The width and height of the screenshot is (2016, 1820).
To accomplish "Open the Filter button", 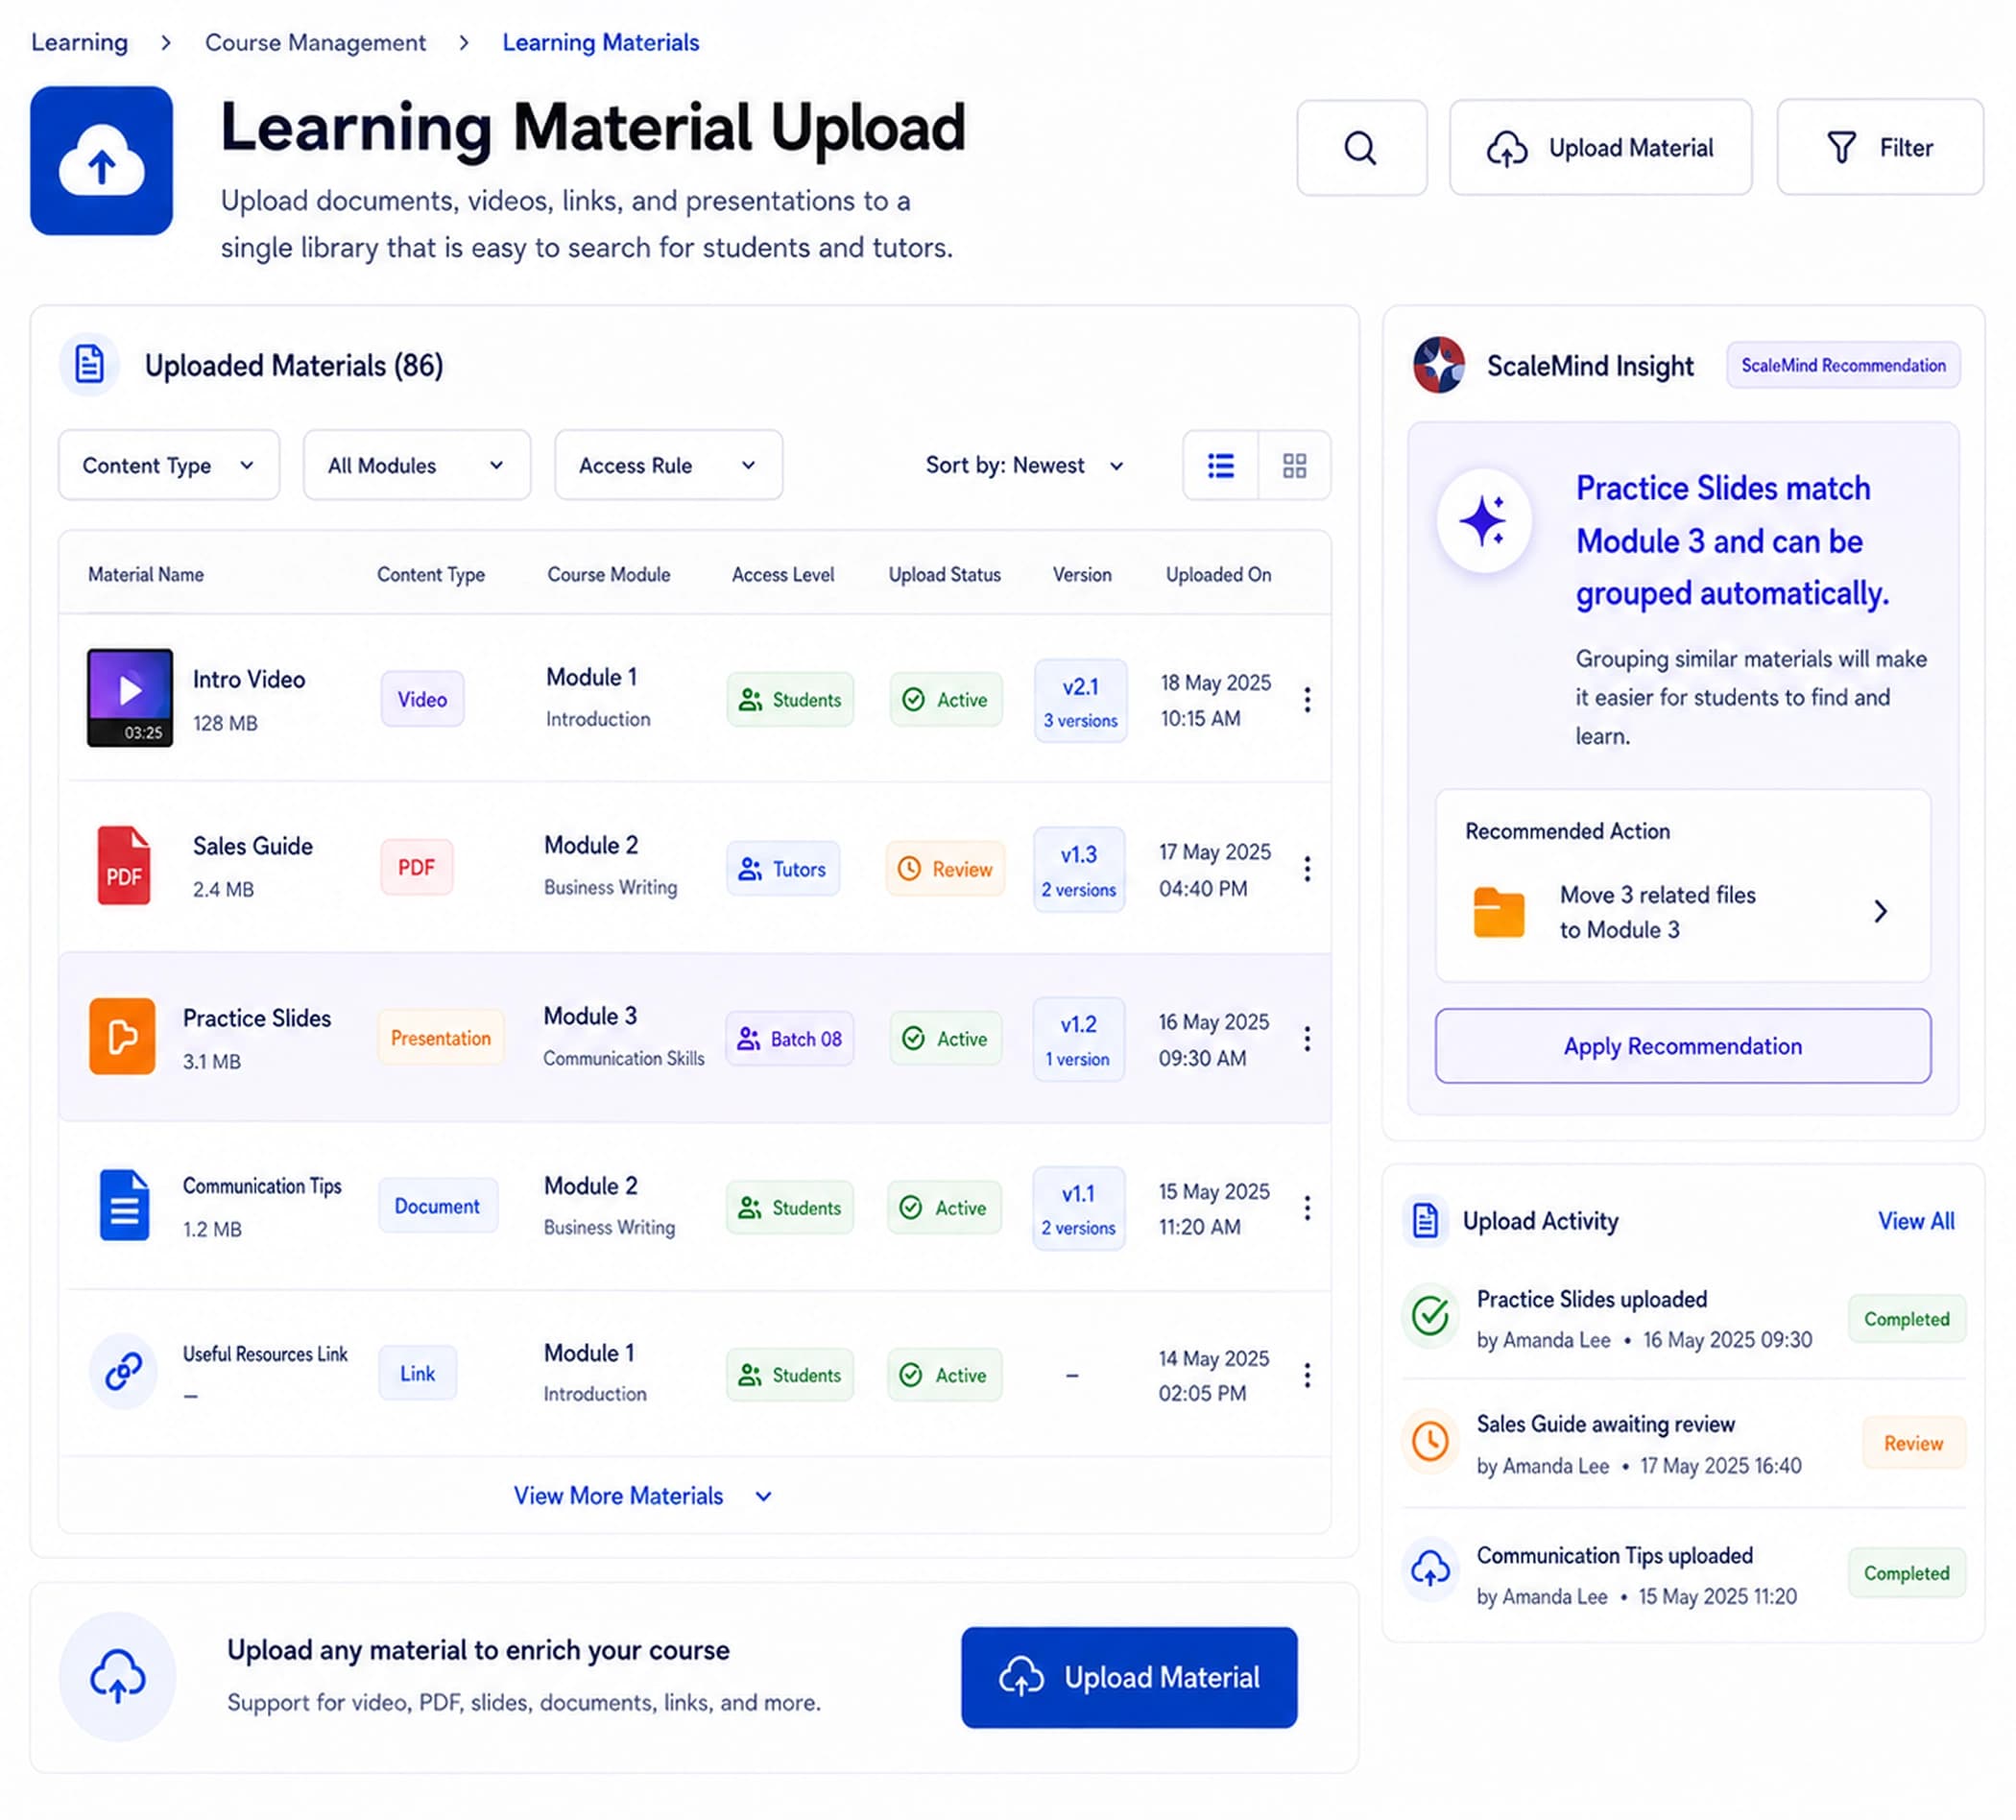I will coord(1879,148).
